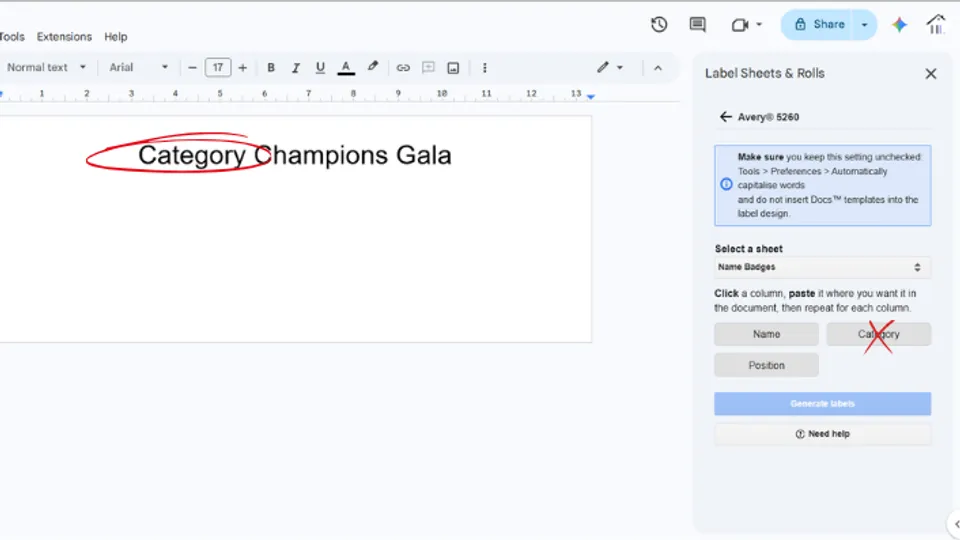The height and width of the screenshot is (540, 960).
Task: Insert an image from the toolbar
Action: coord(453,67)
